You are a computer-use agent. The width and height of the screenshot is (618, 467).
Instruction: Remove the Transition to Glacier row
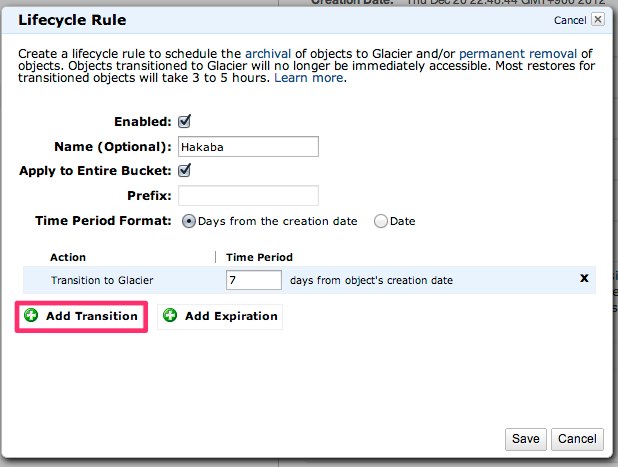tap(583, 279)
